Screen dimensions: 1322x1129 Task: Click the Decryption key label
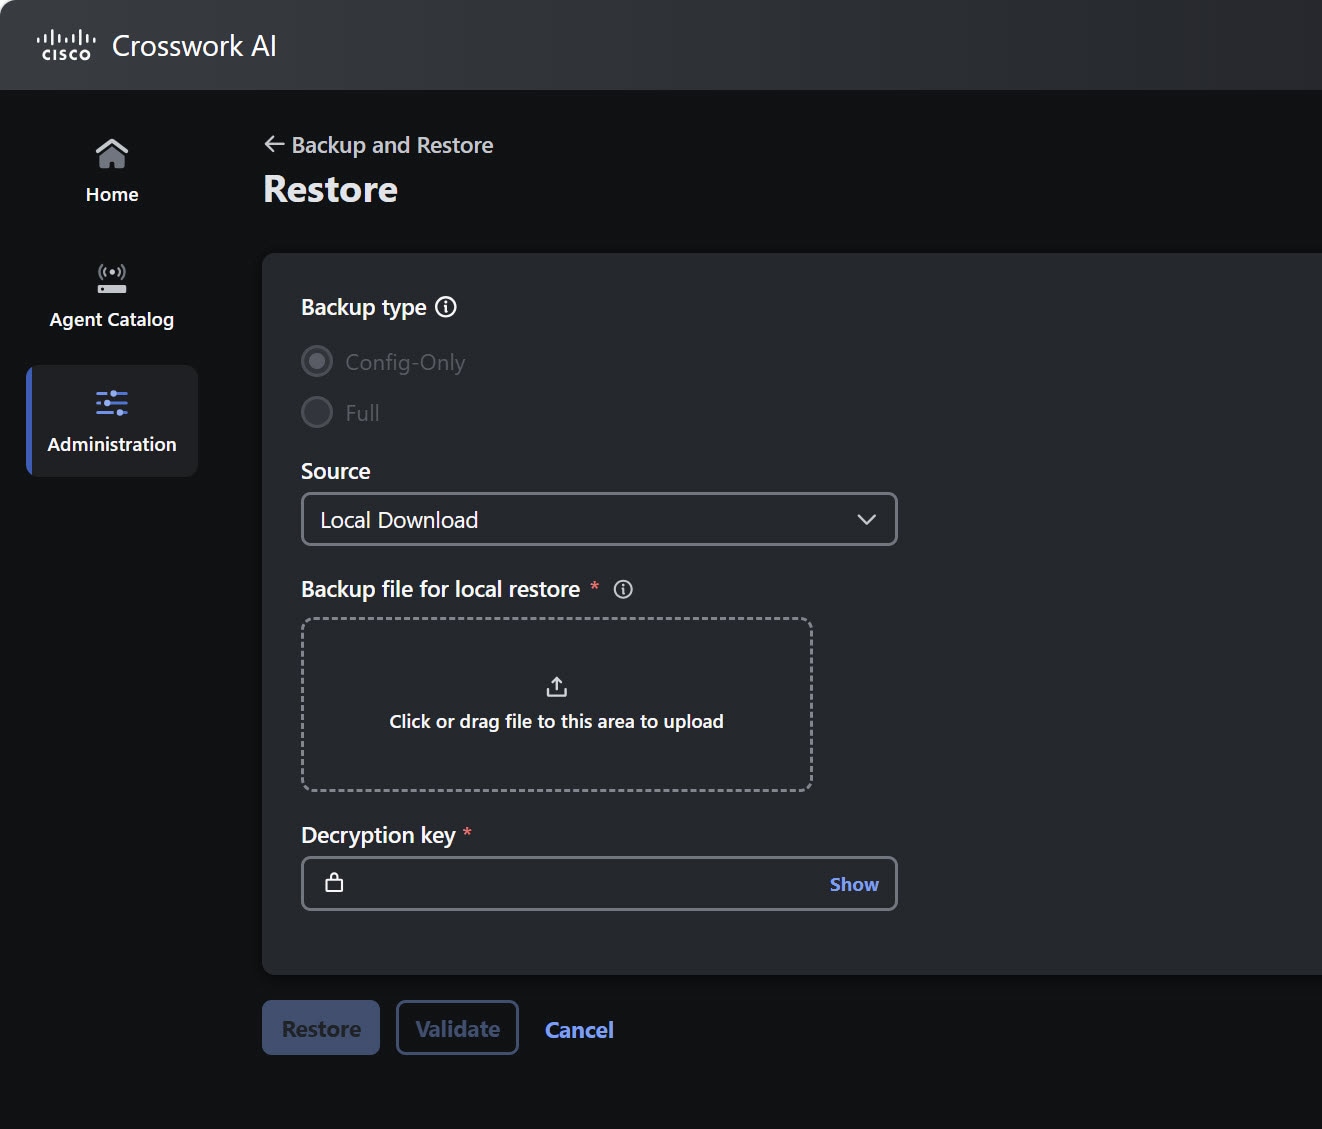[x=378, y=835]
